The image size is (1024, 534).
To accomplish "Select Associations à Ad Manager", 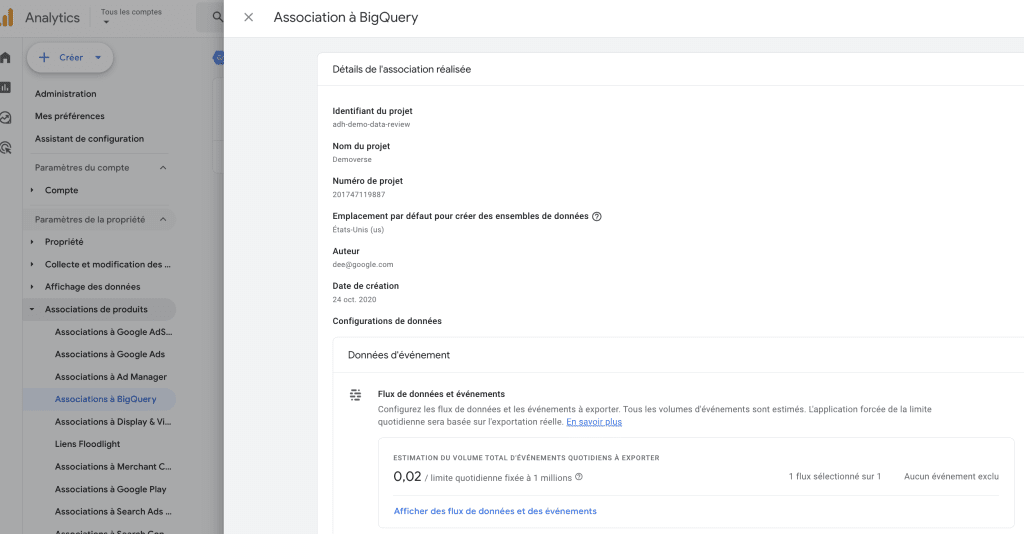I will [x=111, y=377].
